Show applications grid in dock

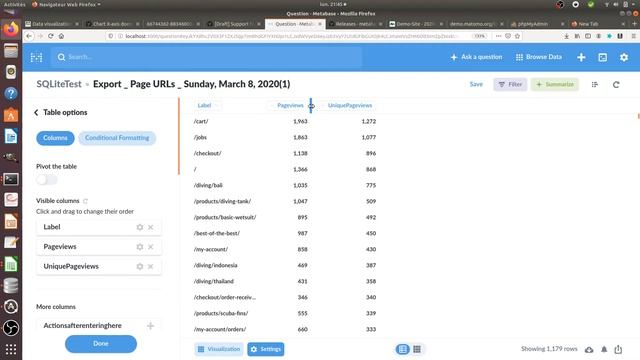click(11, 349)
